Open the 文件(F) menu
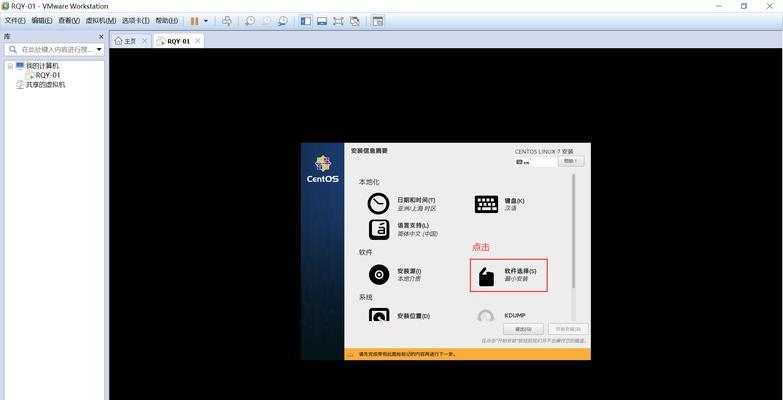 point(15,21)
